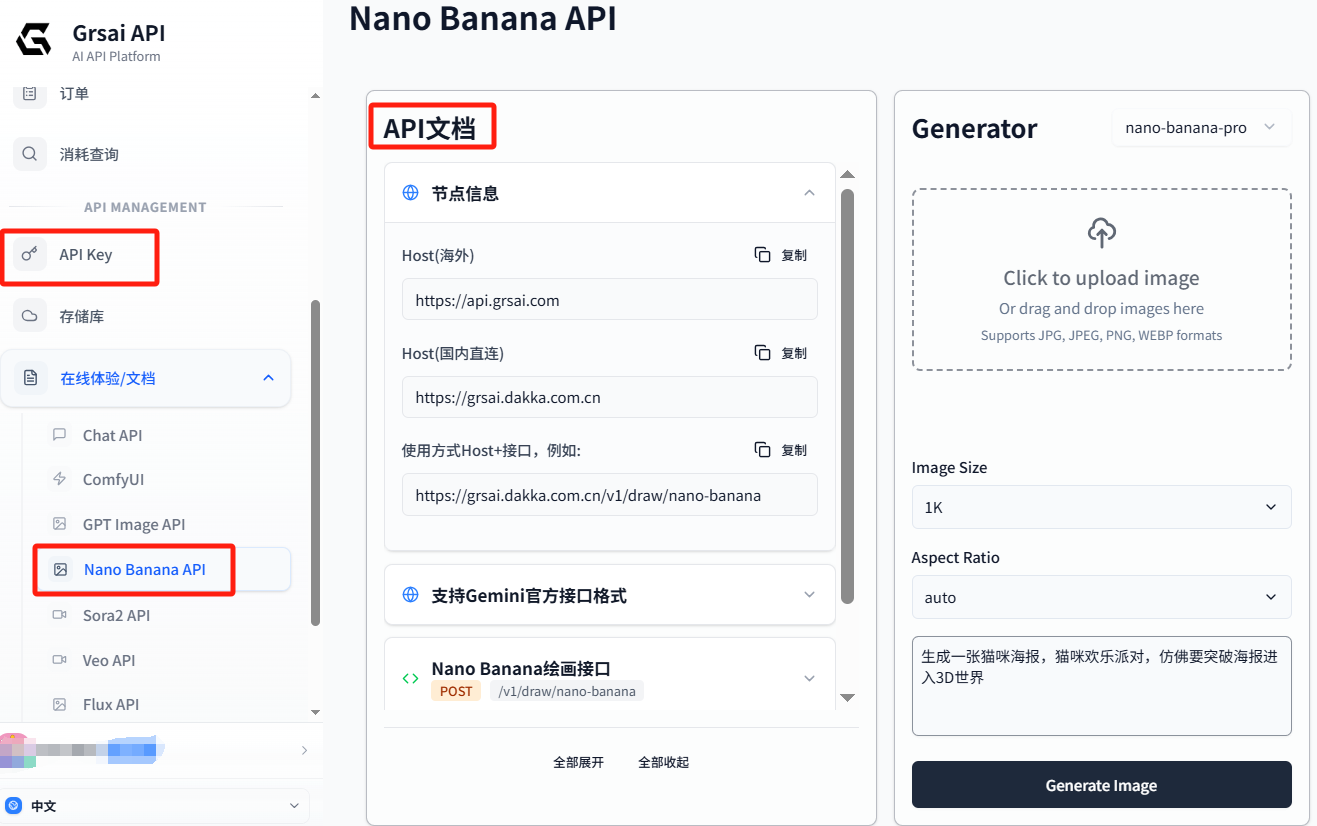
Task: Open the Image Size dropdown showing 1K
Action: click(x=1101, y=507)
